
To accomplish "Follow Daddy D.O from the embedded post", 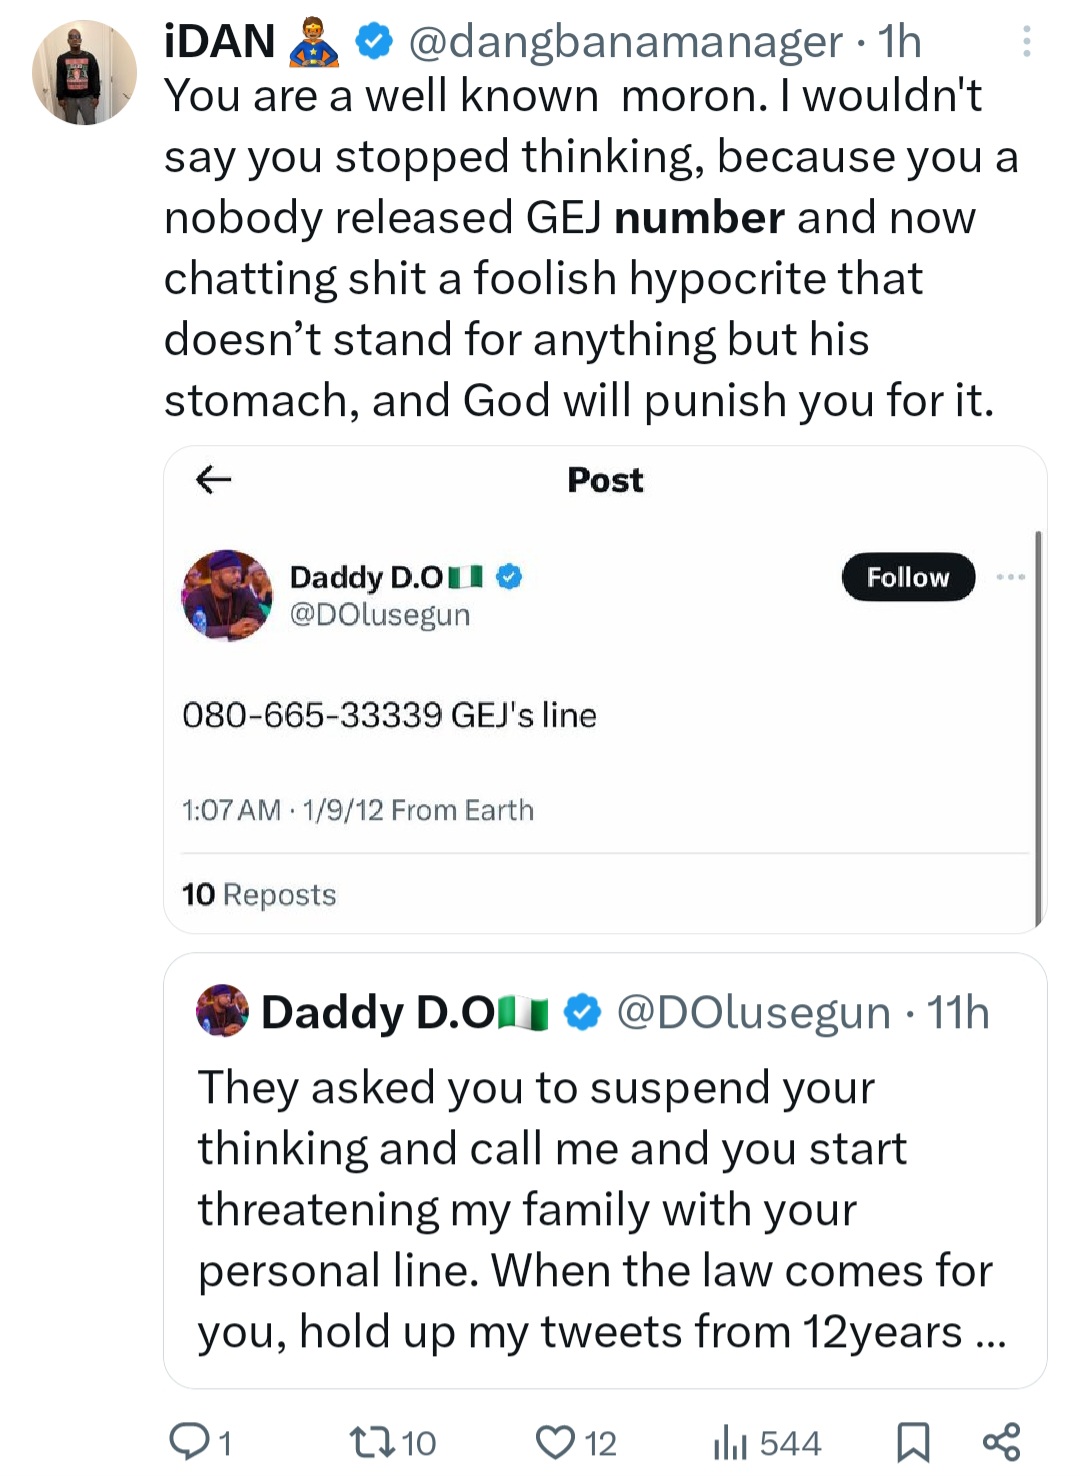I will [907, 577].
